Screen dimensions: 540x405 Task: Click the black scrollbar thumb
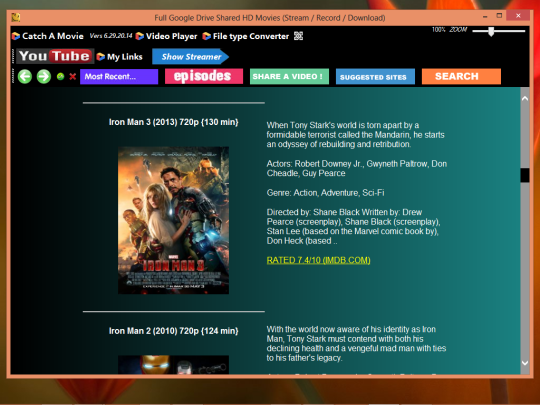tap(525, 175)
